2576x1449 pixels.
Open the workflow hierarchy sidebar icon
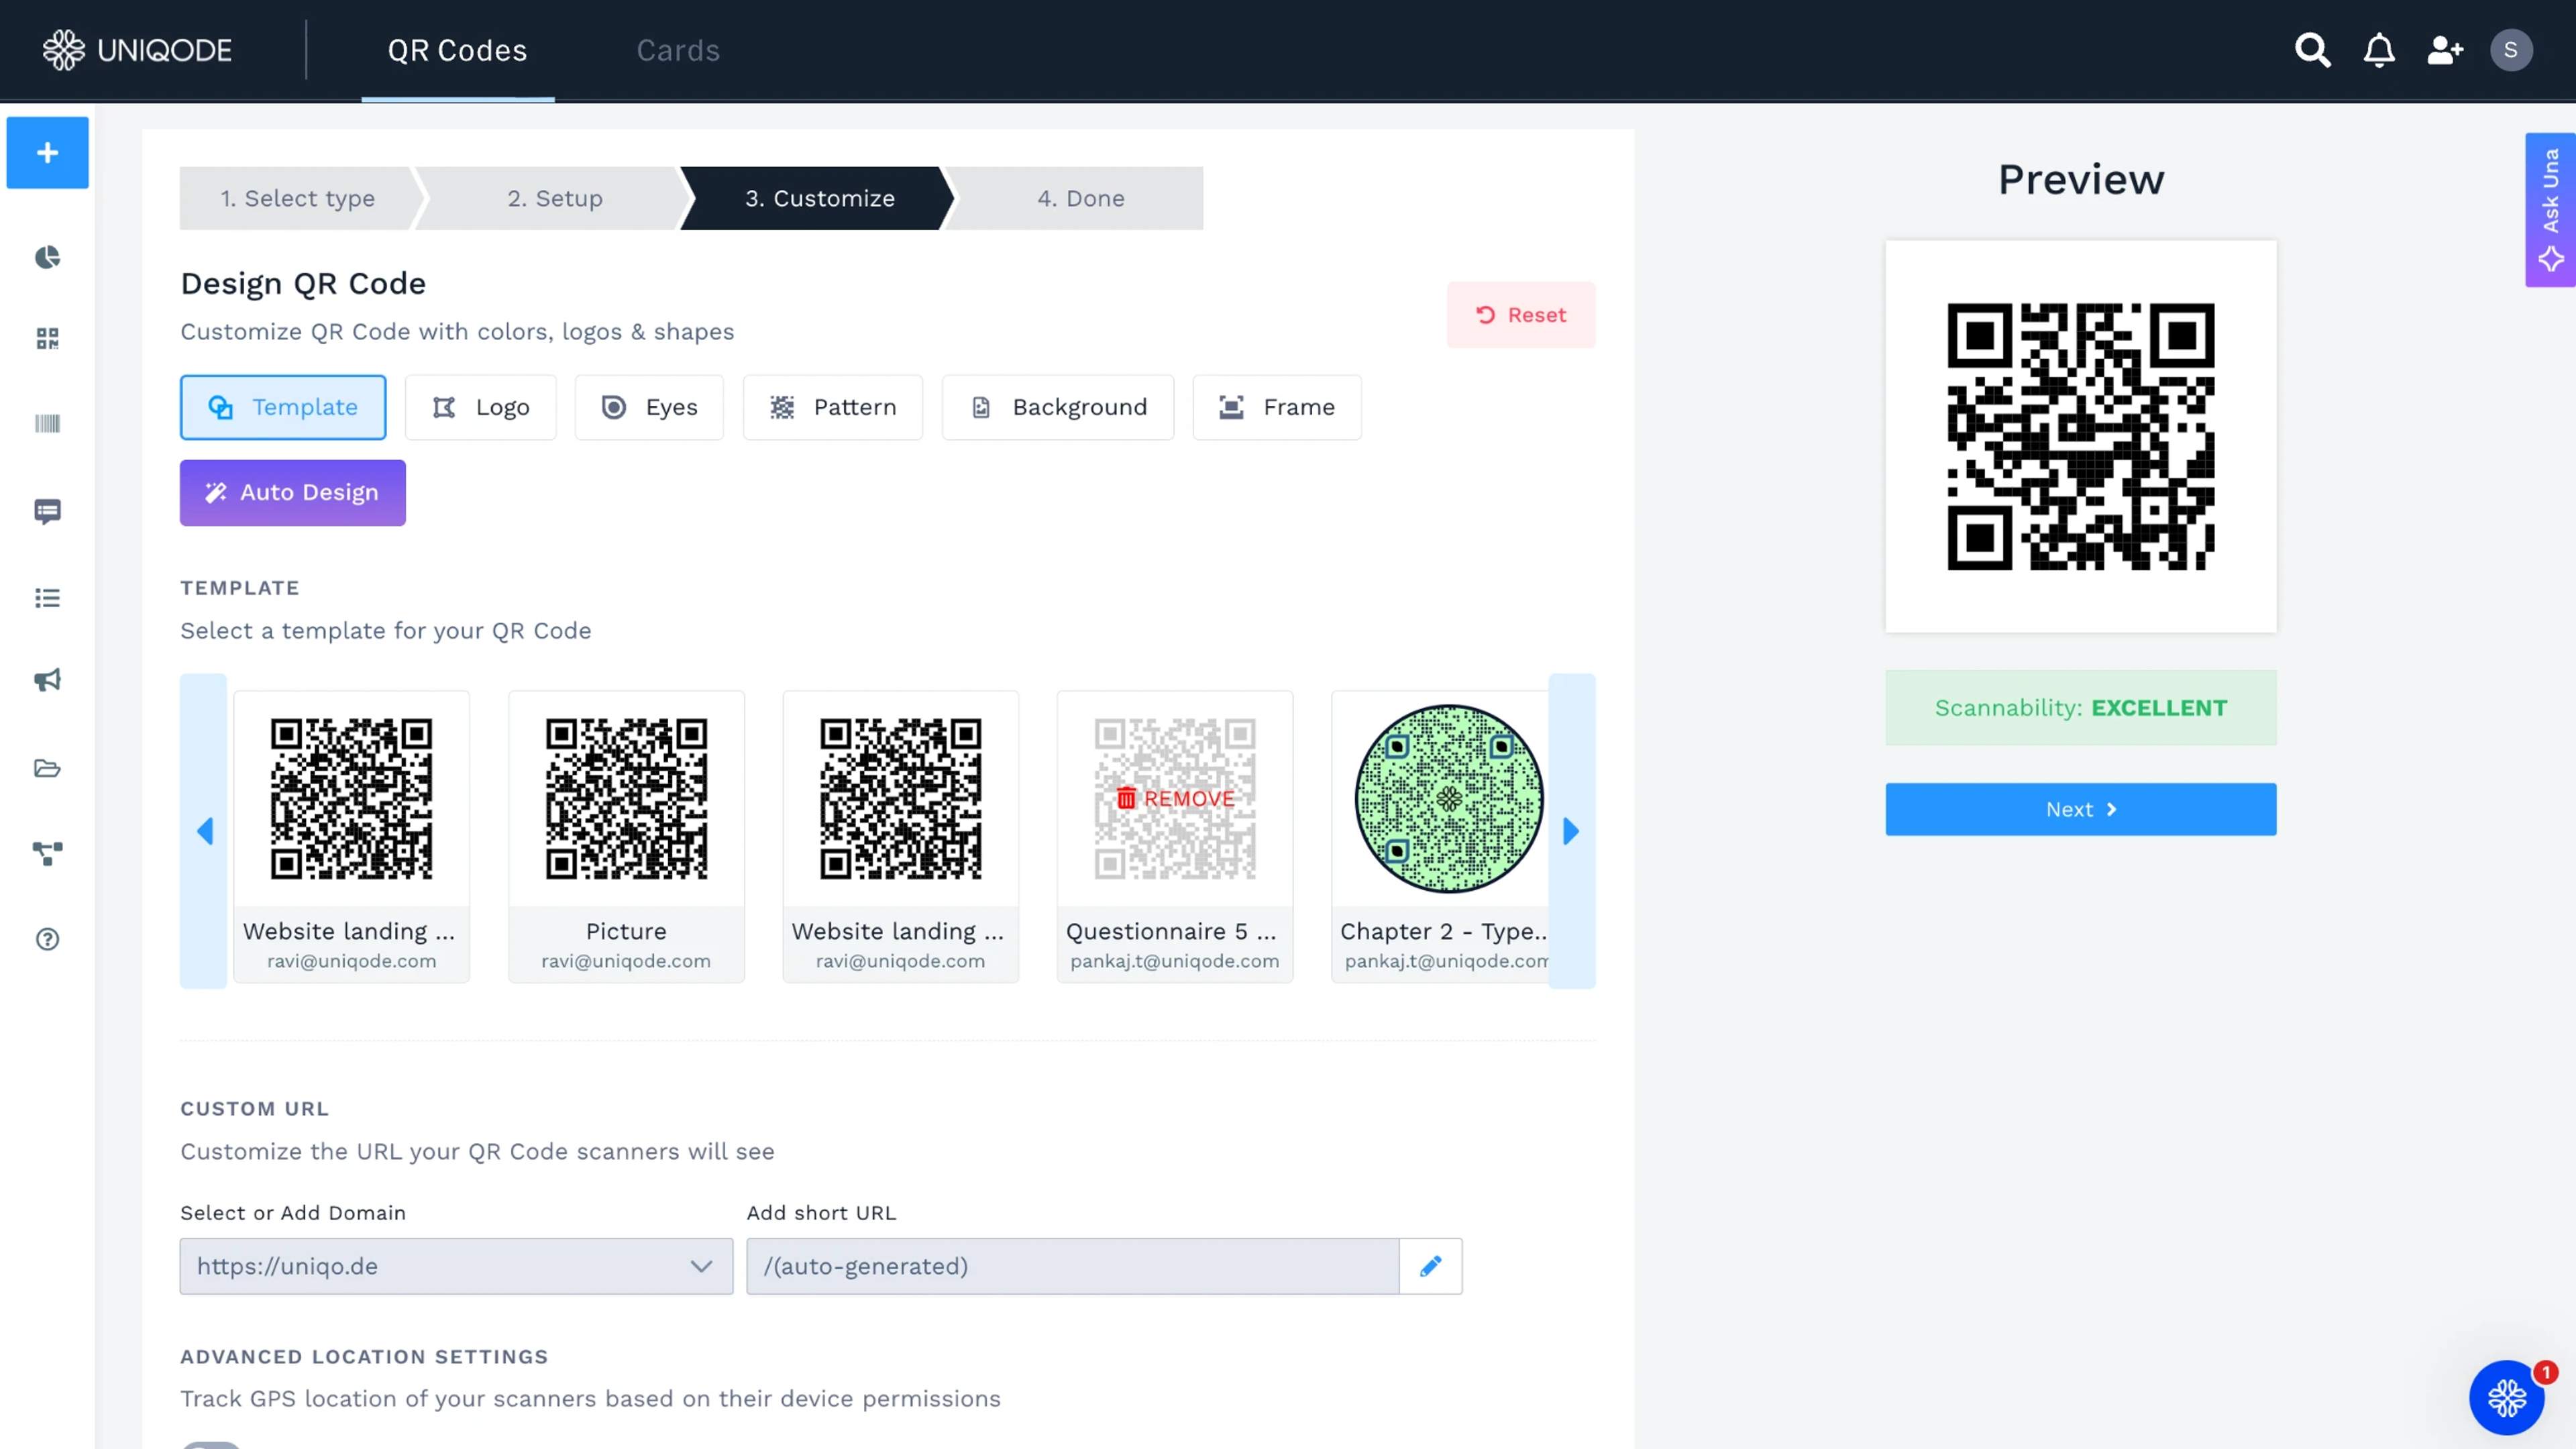[48, 853]
